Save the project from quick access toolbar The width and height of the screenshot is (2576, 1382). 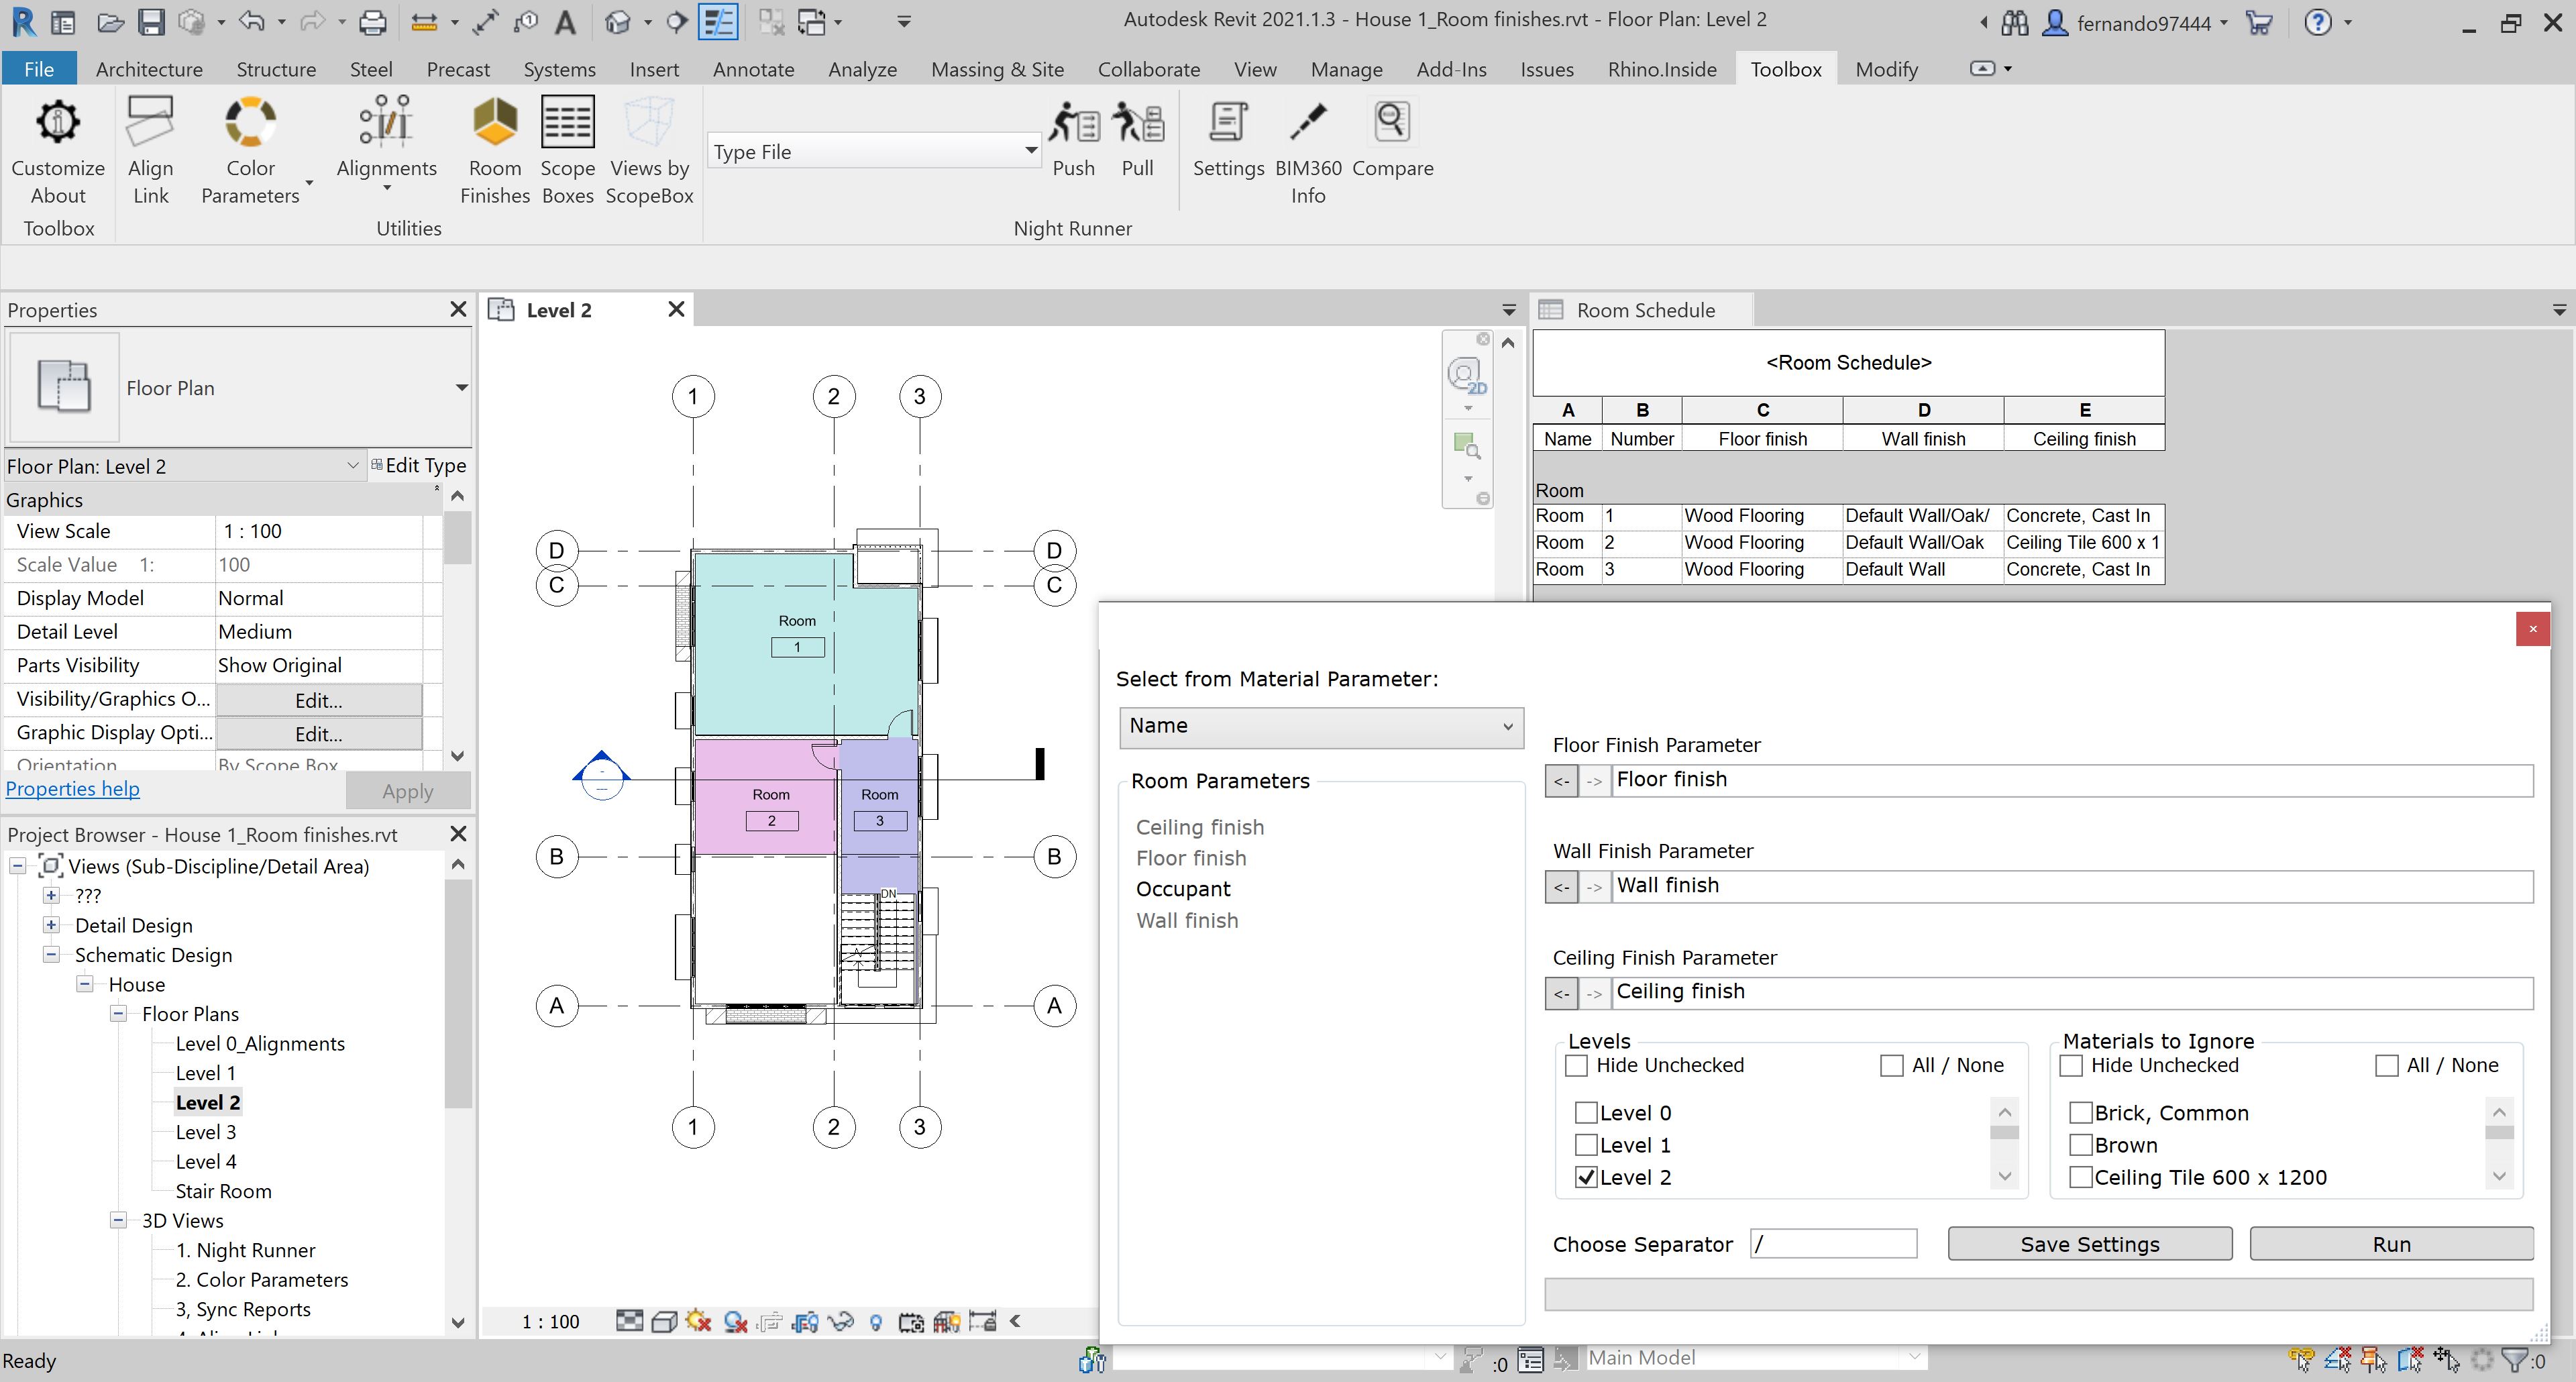[152, 21]
